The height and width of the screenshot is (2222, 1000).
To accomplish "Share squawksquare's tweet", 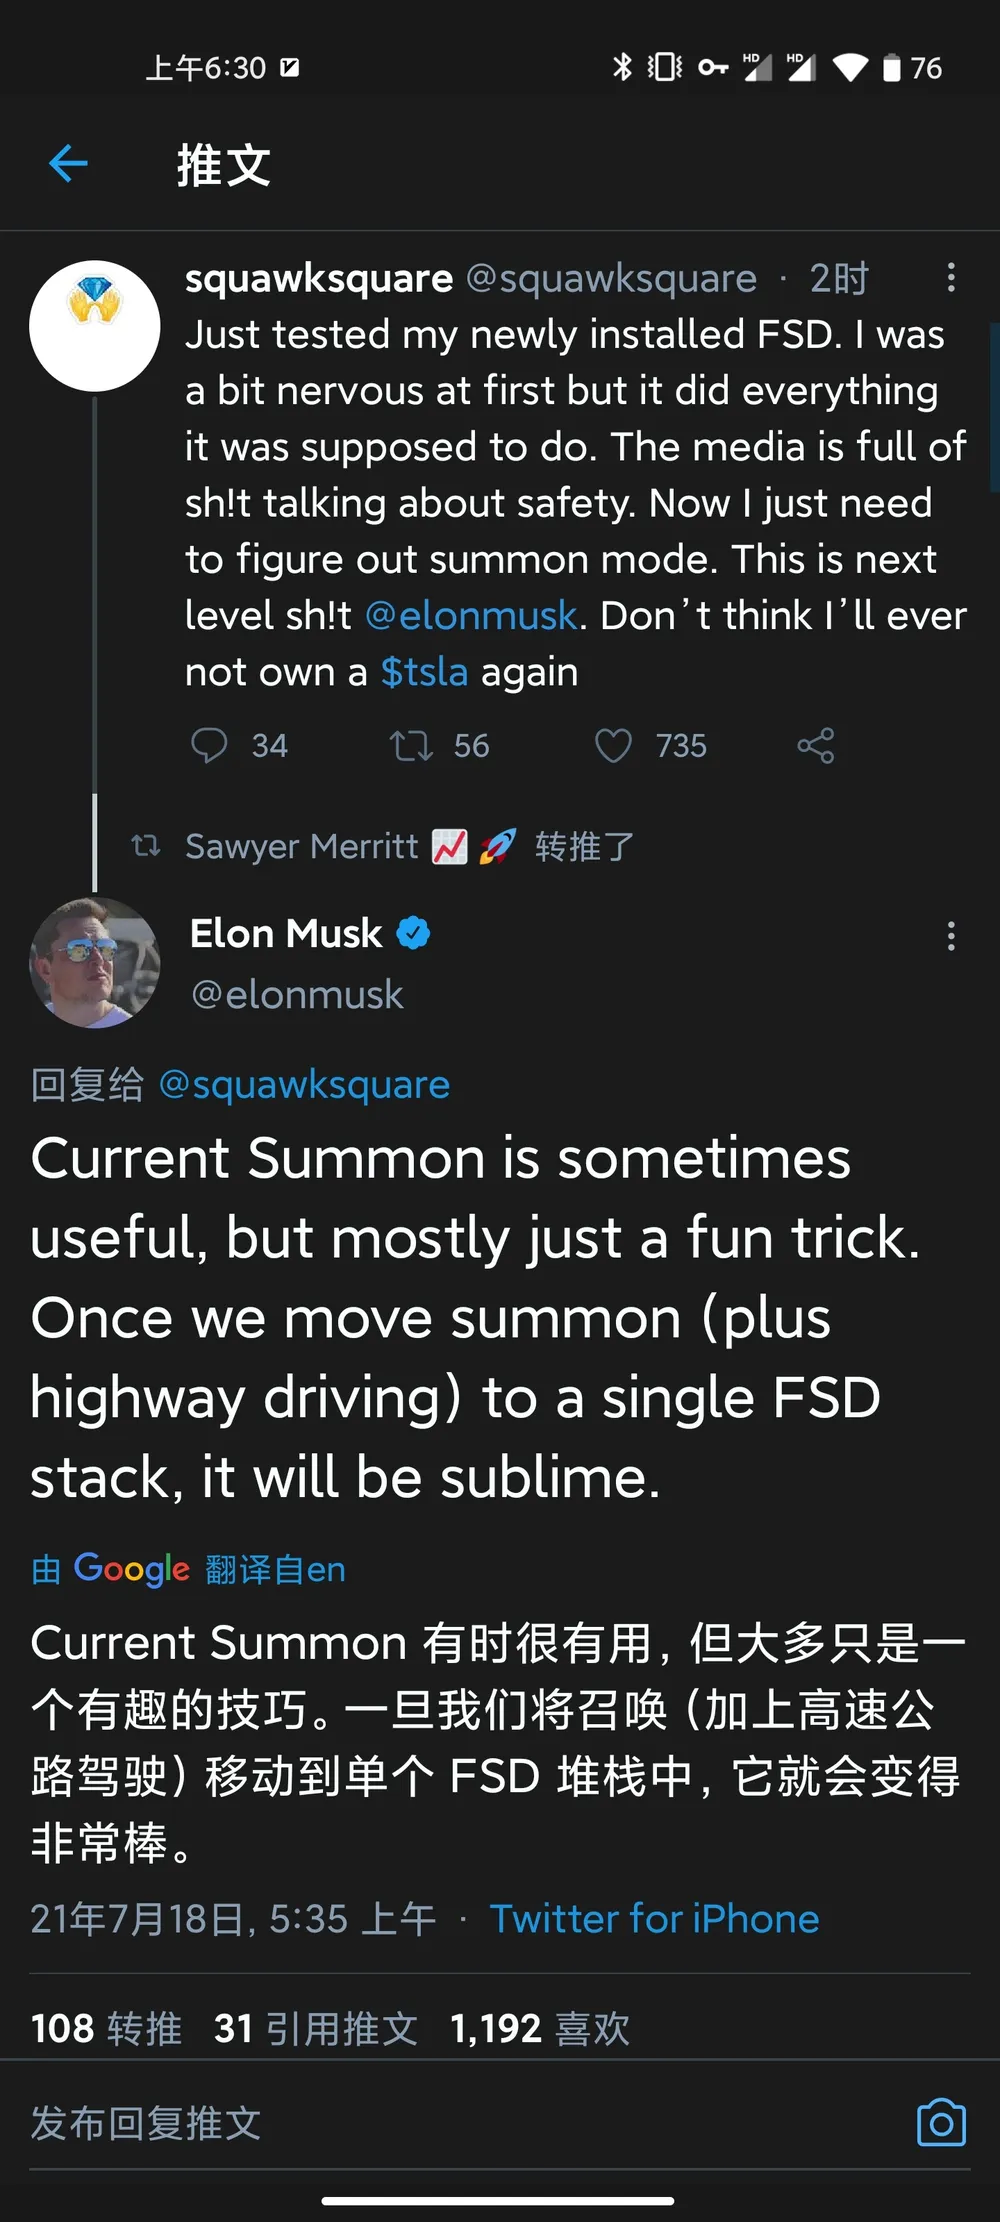I will click(816, 746).
